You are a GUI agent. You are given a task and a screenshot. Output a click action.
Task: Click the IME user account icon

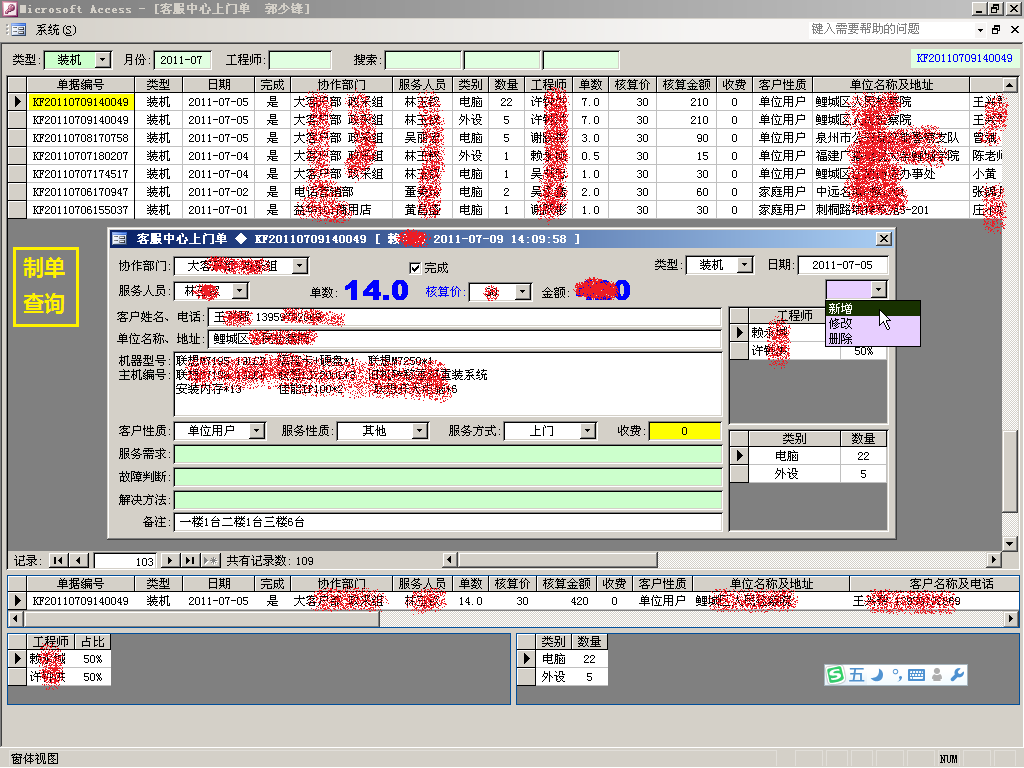click(937, 676)
